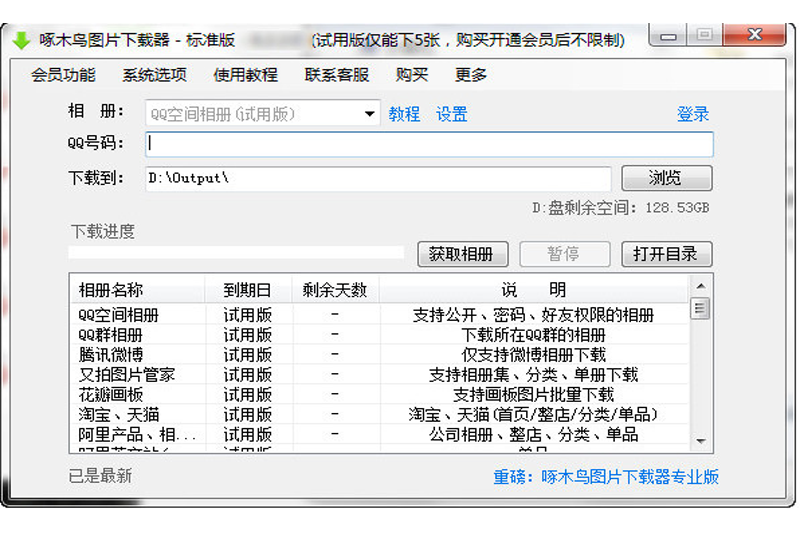Click the list scrollbar down arrow
Viewport: 800px width, 533px height.
[700, 441]
